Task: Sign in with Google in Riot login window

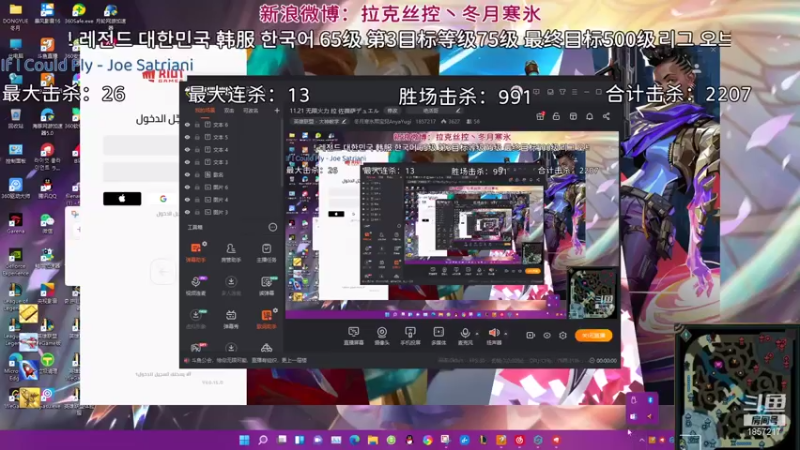Action: point(163,198)
